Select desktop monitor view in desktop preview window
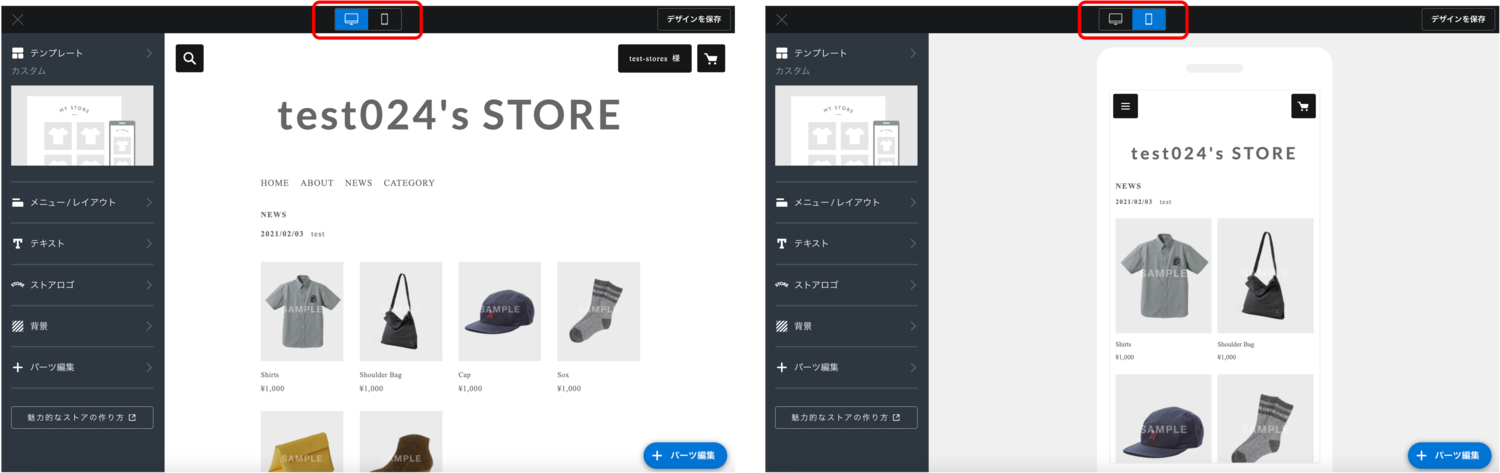Image resolution: width=1500 pixels, height=473 pixels. [x=351, y=19]
